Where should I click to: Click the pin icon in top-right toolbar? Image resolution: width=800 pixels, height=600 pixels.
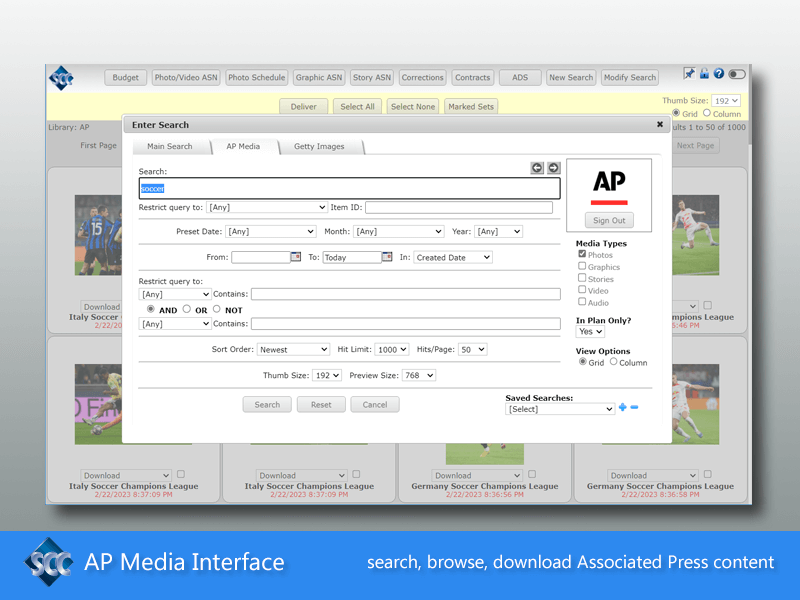coord(689,73)
